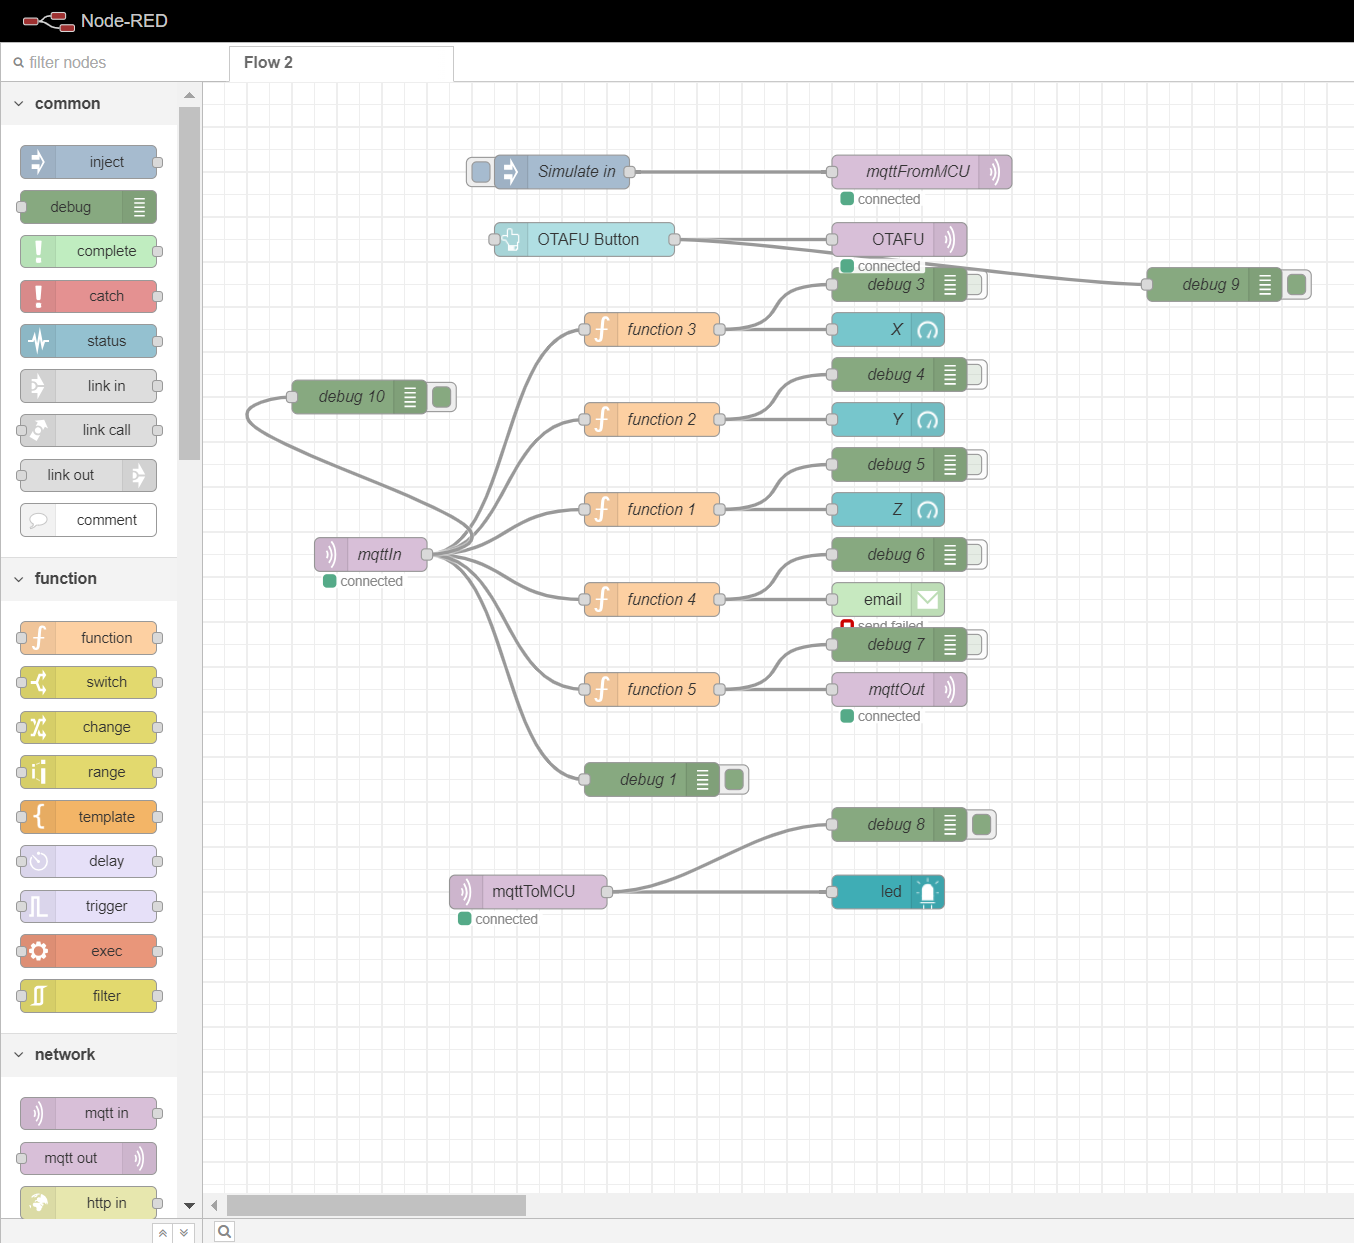Select the function 2 node
Screen dimensions: 1354x1243
pos(652,420)
